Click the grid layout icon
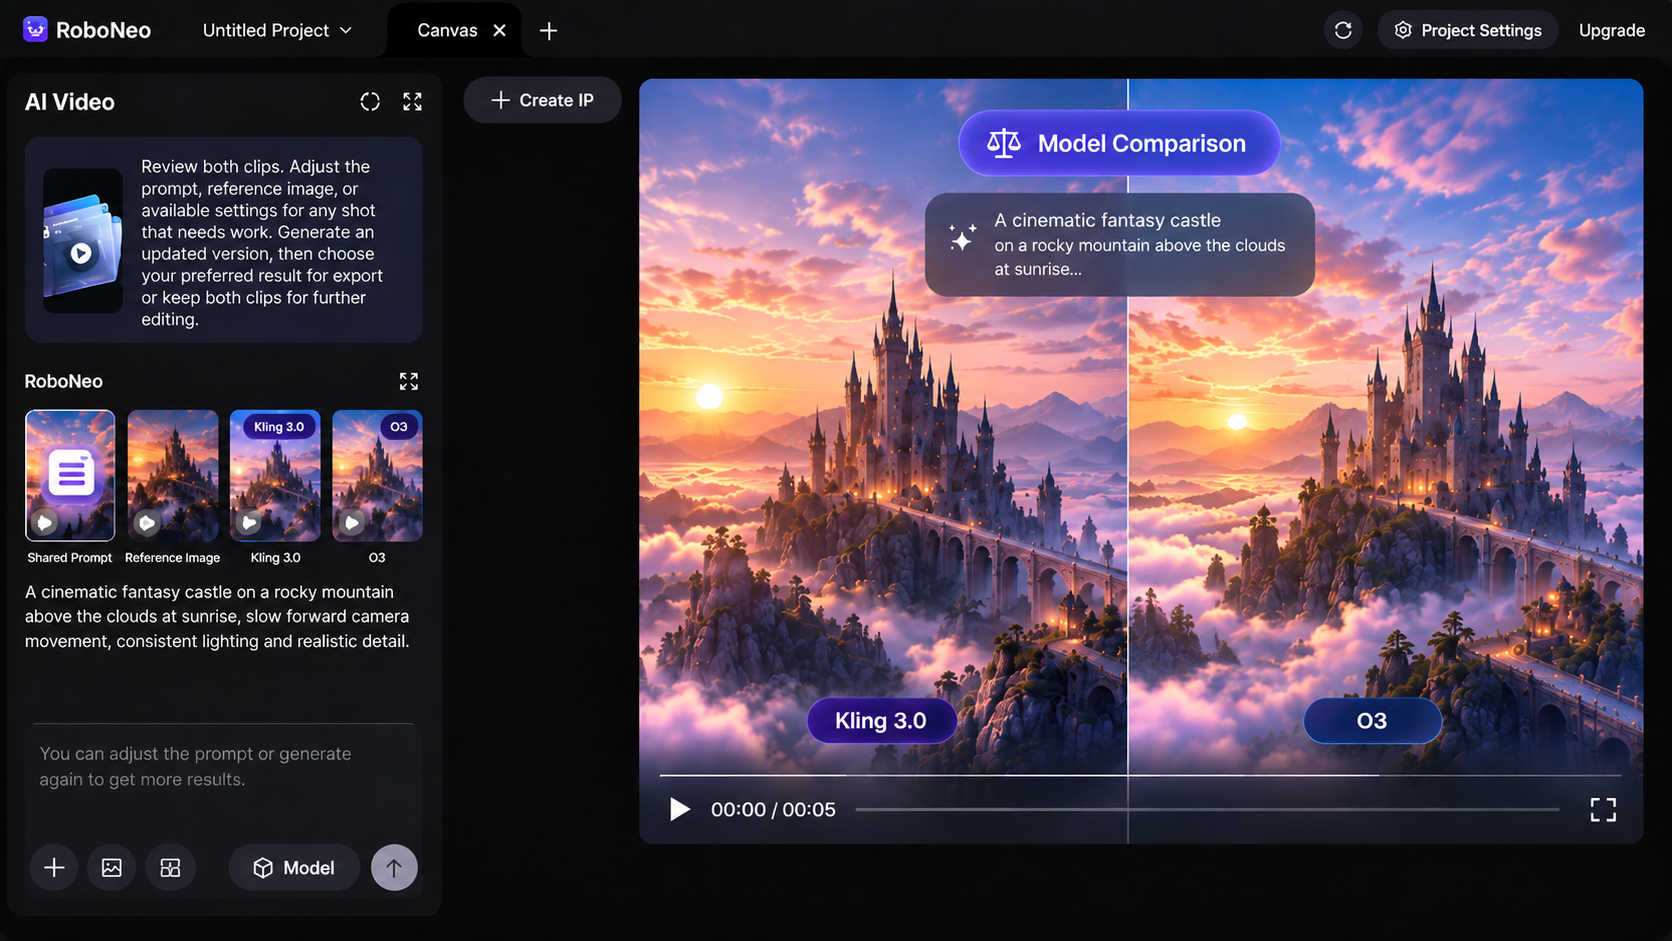Viewport: 1672px width, 941px height. [x=170, y=867]
